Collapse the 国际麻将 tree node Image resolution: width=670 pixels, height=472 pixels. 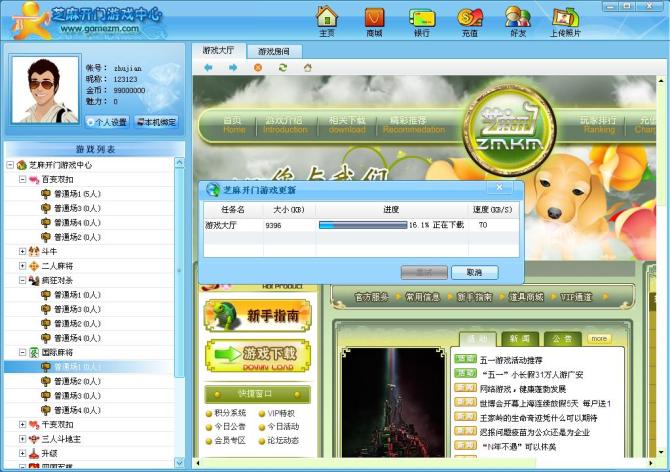tap(23, 353)
